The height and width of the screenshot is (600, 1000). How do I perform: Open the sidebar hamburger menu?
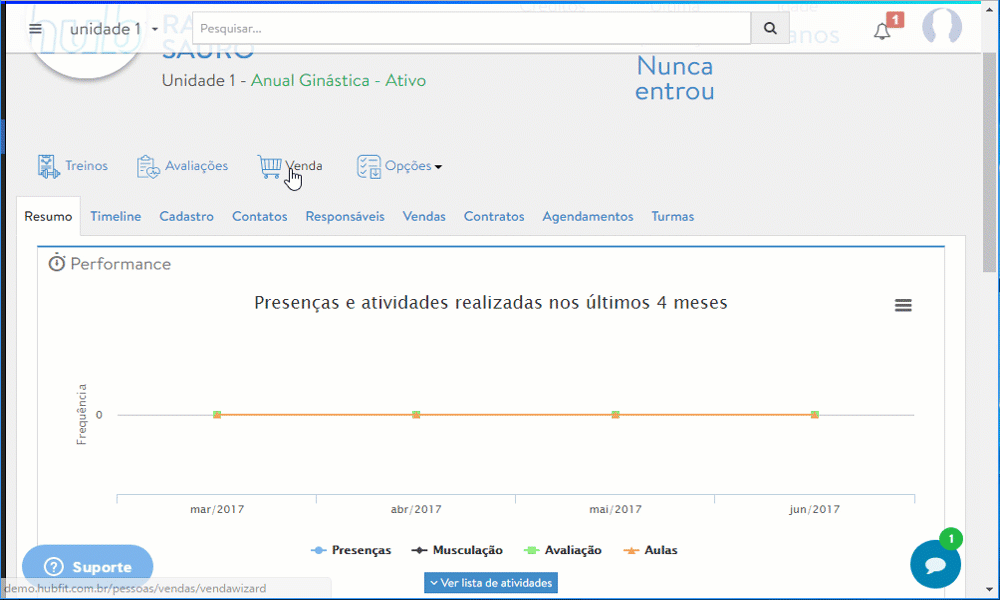pos(36,27)
